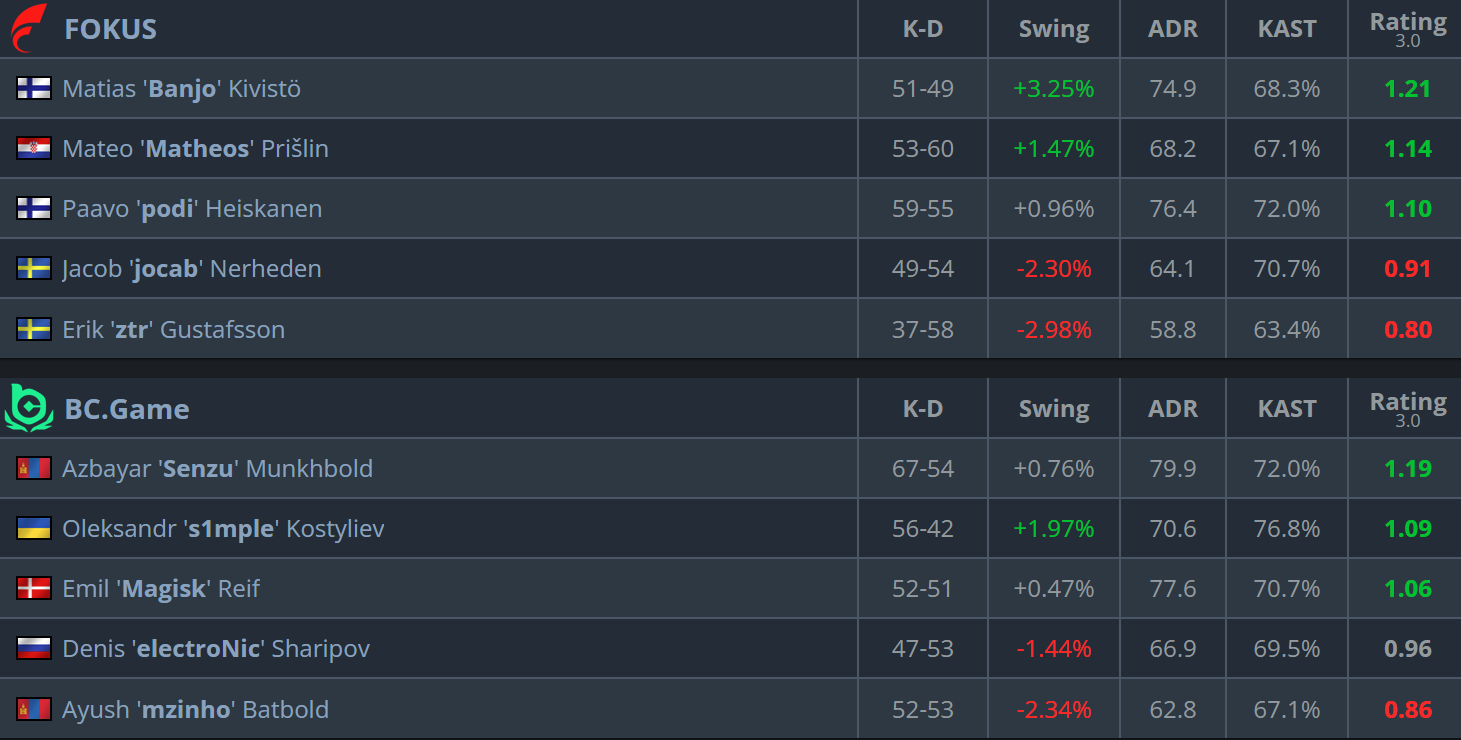The height and width of the screenshot is (740, 1461).
Task: Click the Finnish flag beside Banjo
Action: pyautogui.click(x=34, y=88)
